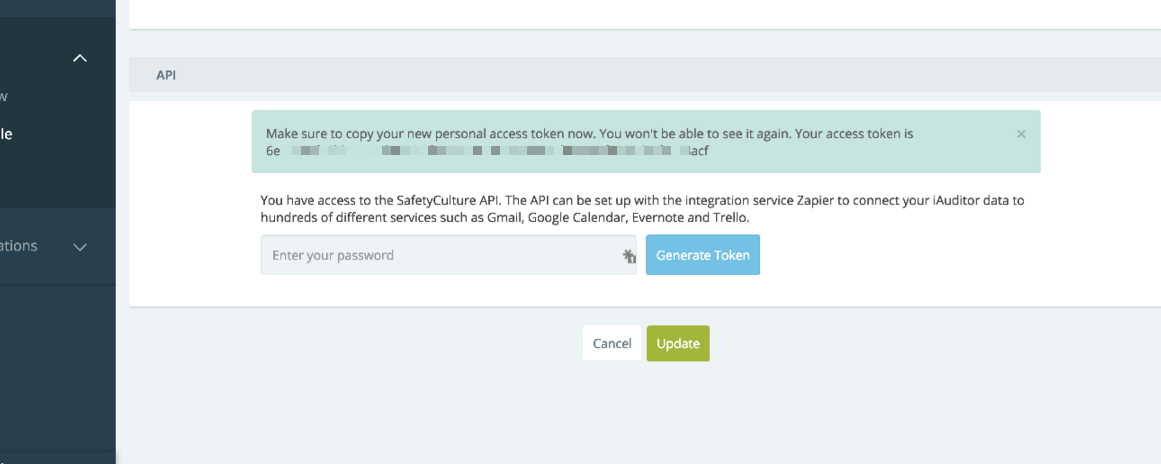
Task: Click the token starting characters '6e'
Action: coord(272,151)
